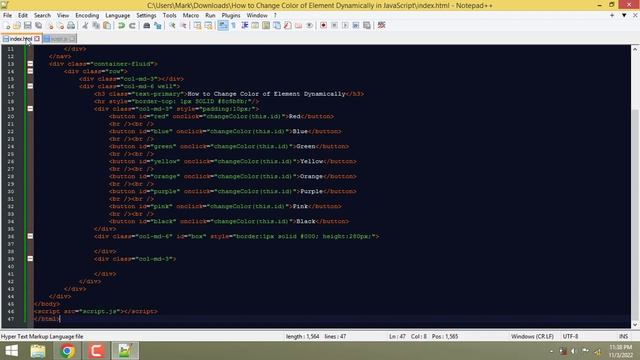640x360 pixels.
Task: Open User Defined Language dialog icon
Action: (255, 25)
